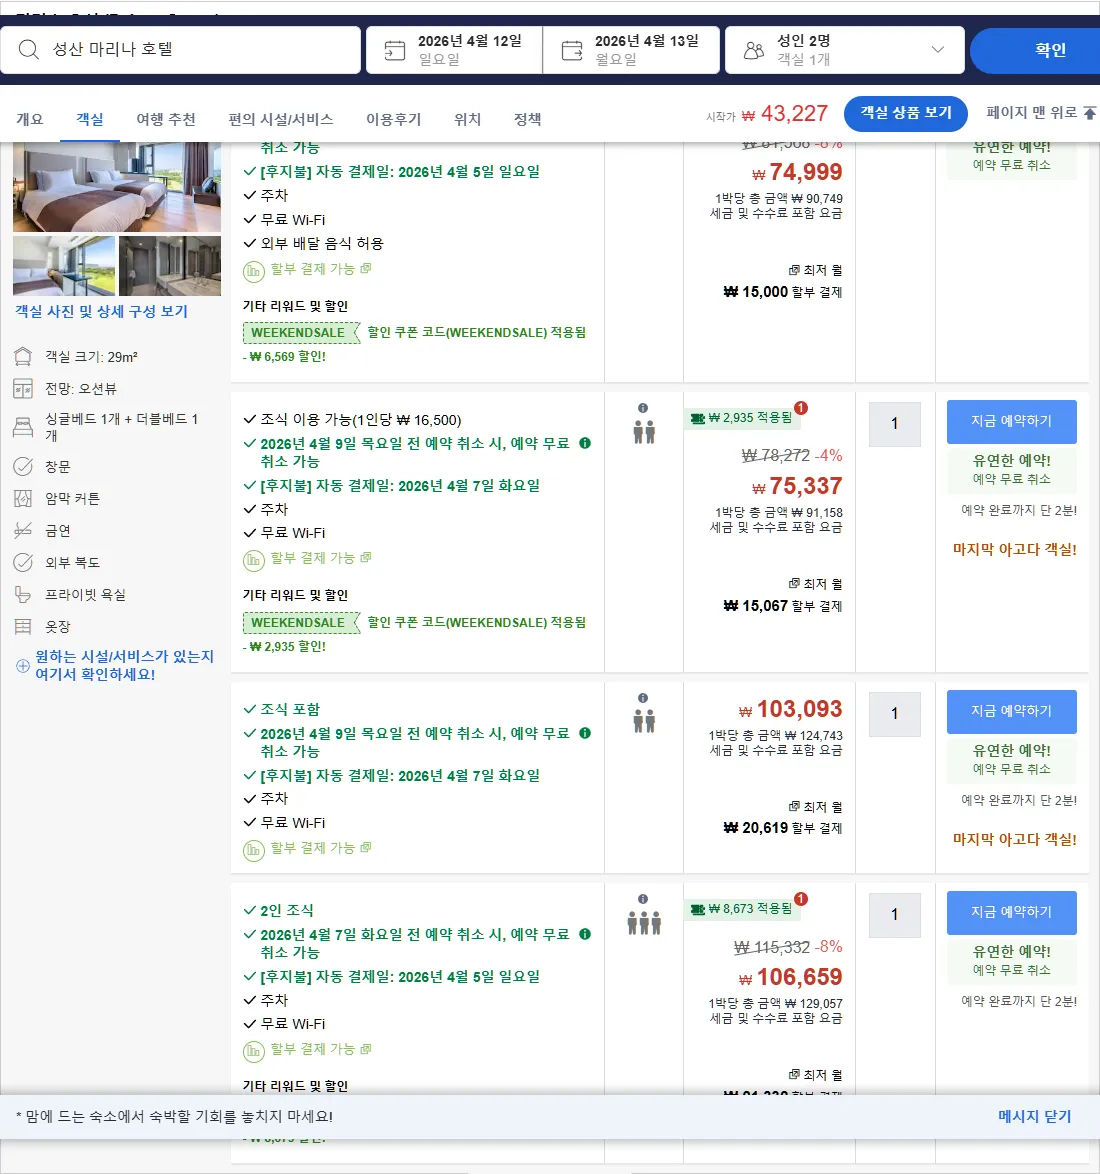Click WEEKENDSALE coupon tag with ₩2,935 discount

coord(301,622)
